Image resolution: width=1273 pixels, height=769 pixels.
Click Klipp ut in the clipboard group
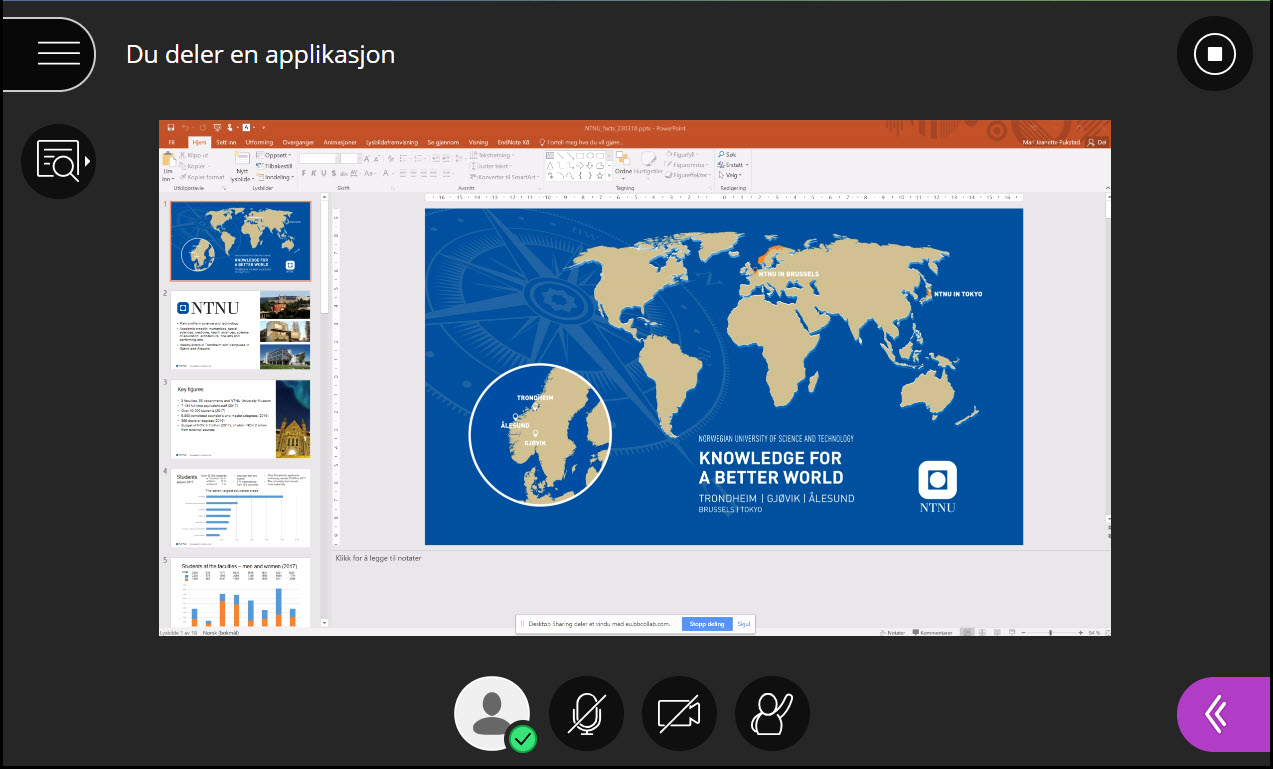tap(194, 156)
